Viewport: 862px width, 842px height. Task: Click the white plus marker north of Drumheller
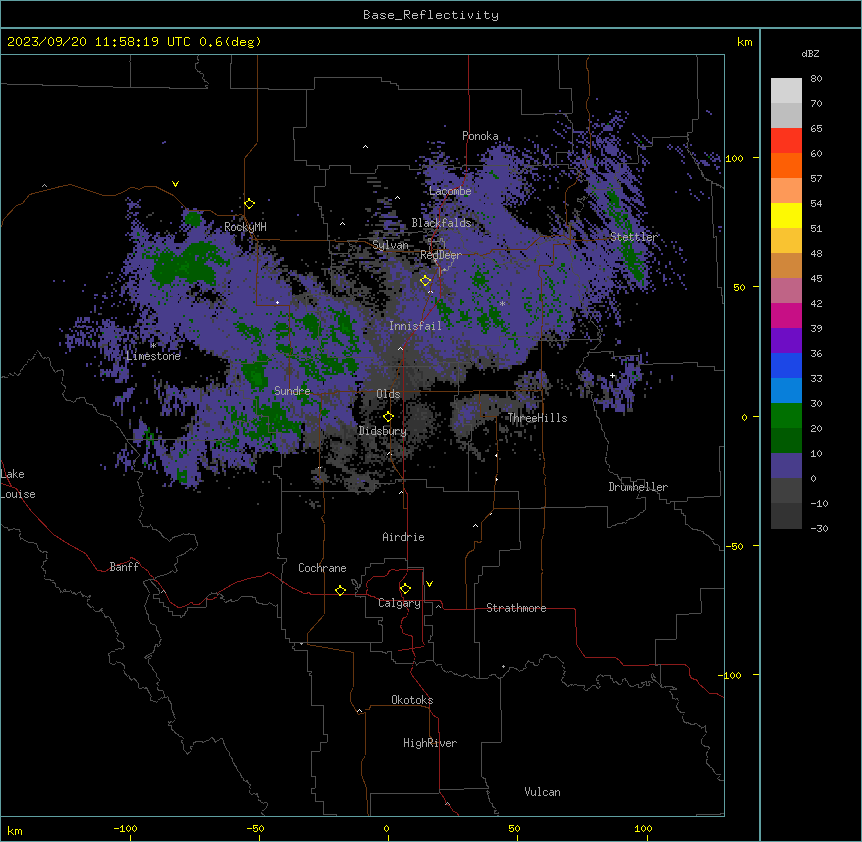coord(612,375)
